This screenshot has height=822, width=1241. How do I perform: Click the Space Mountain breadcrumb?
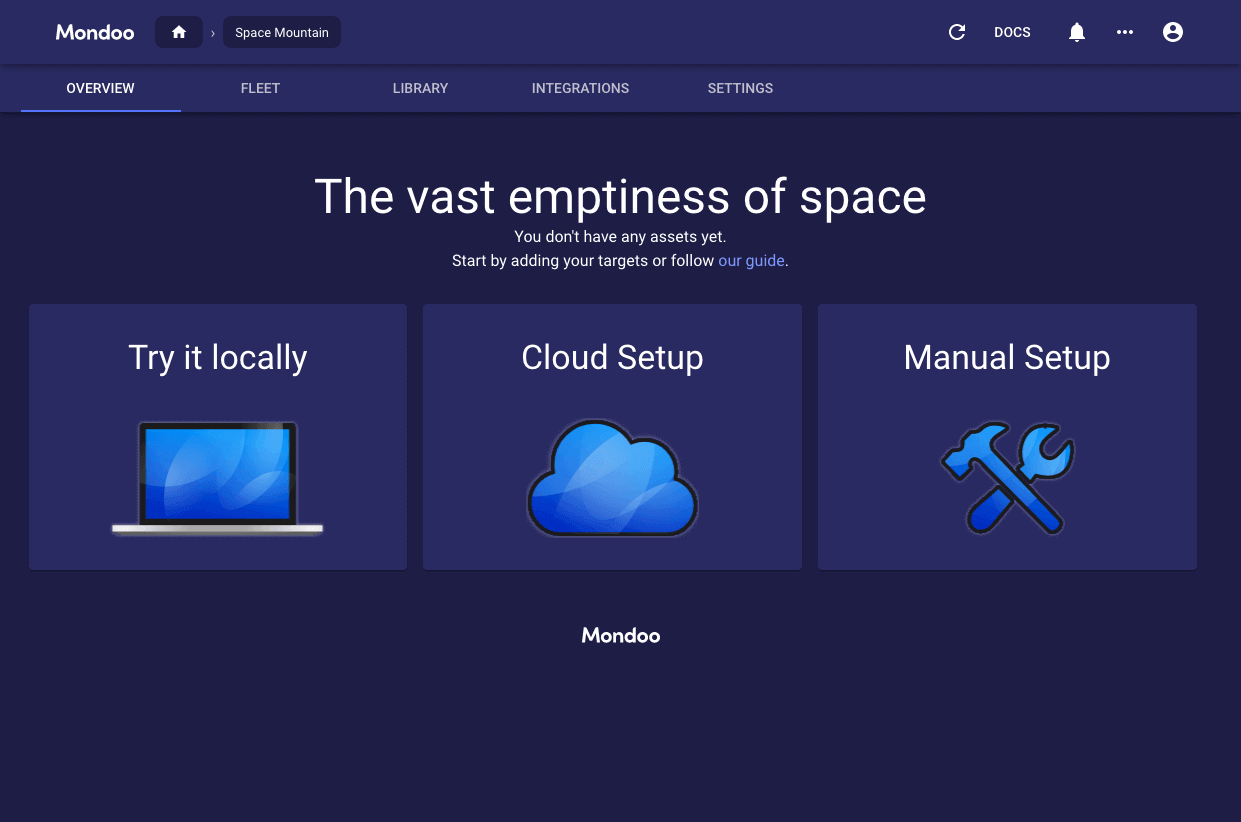tap(282, 32)
